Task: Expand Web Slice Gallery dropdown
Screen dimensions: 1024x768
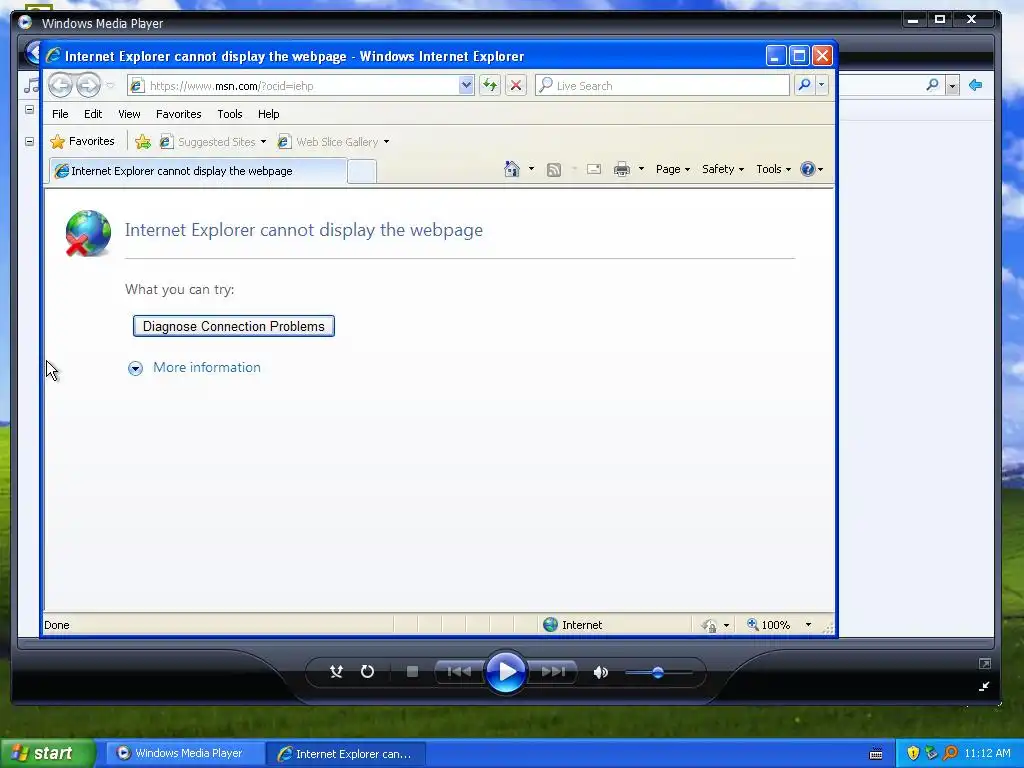Action: [387, 142]
